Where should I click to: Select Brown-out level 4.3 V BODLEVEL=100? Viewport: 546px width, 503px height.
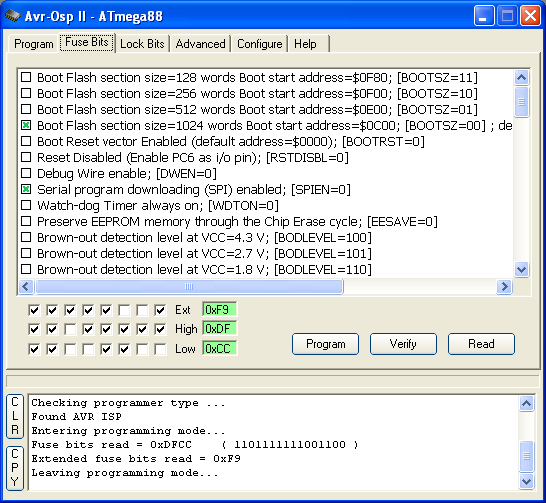click(x=26, y=237)
